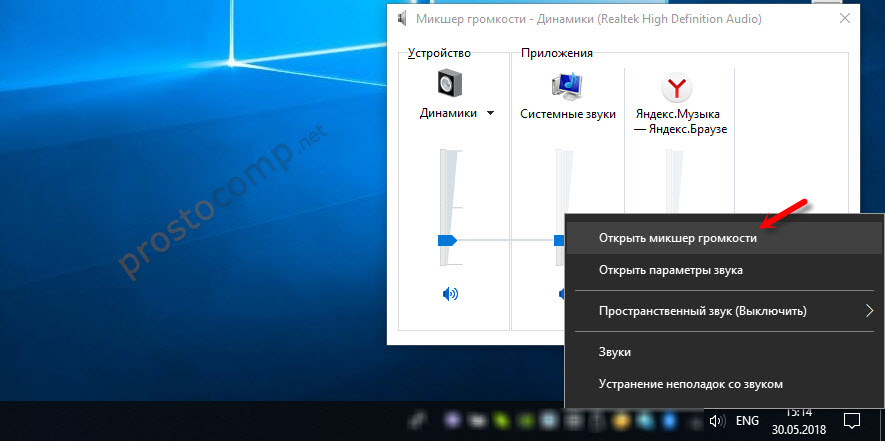Click the taskbar volume speaker icon

click(x=717, y=422)
